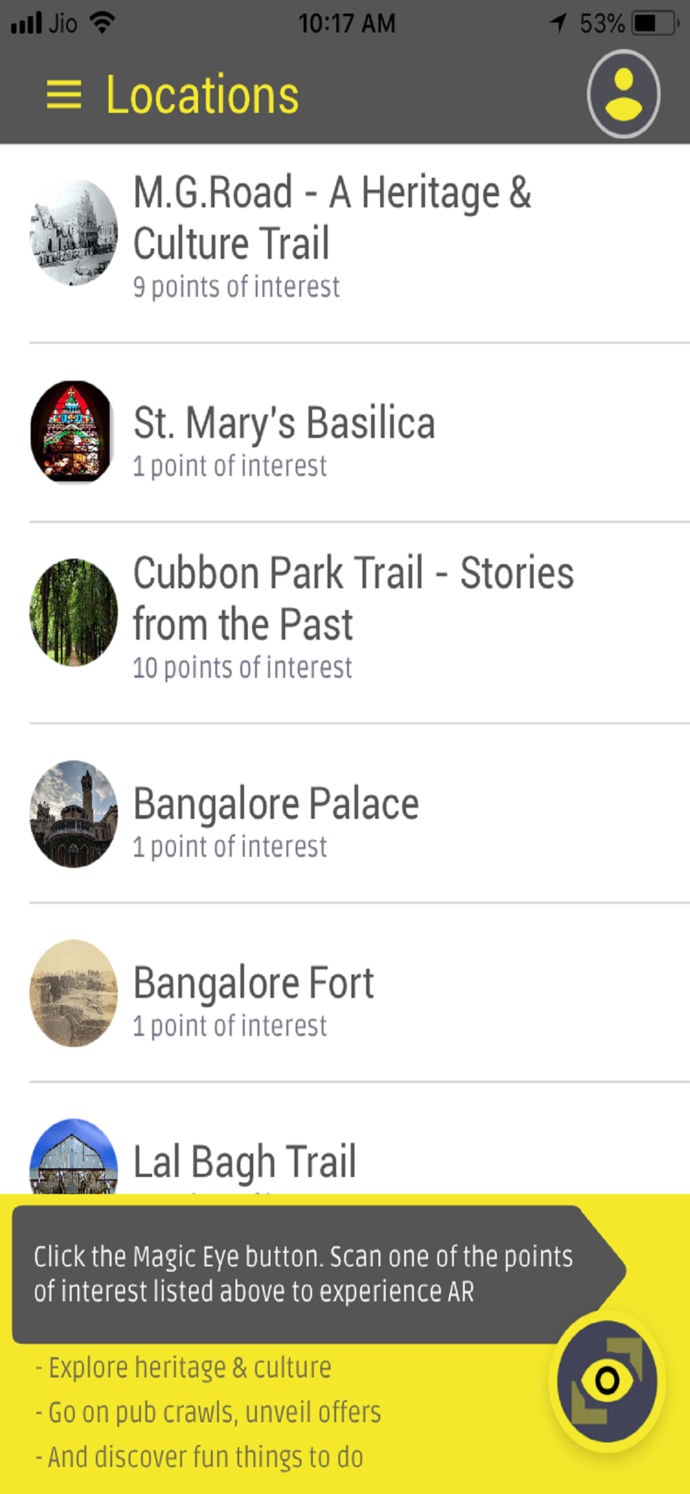Select the M.G.Road trail thumbnail image
This screenshot has width=690, height=1494.
pyautogui.click(x=72, y=232)
